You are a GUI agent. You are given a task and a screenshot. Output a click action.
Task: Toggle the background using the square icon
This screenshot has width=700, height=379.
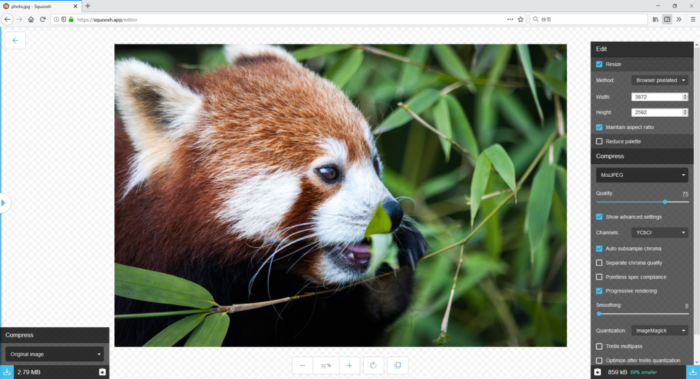pos(397,365)
